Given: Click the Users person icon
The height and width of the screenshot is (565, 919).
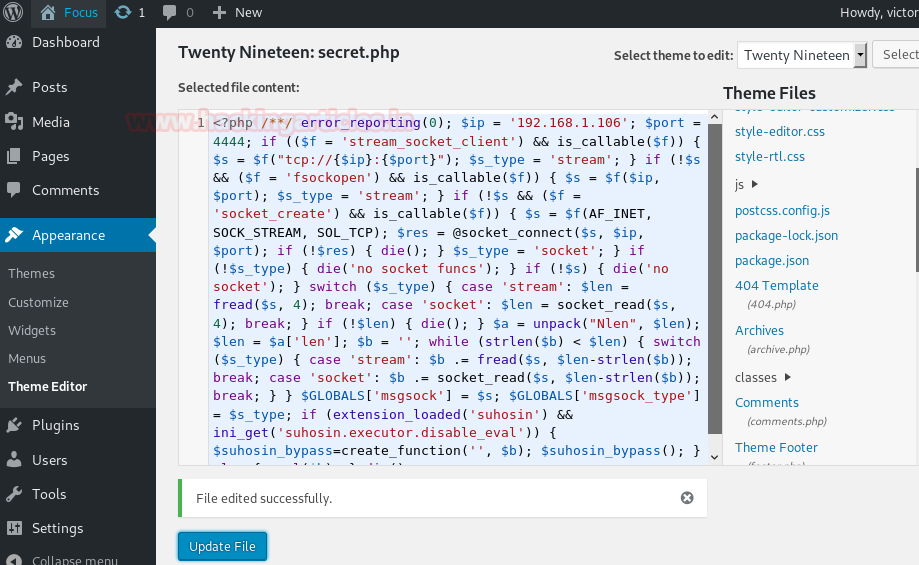Looking at the screenshot, I should (x=14, y=460).
